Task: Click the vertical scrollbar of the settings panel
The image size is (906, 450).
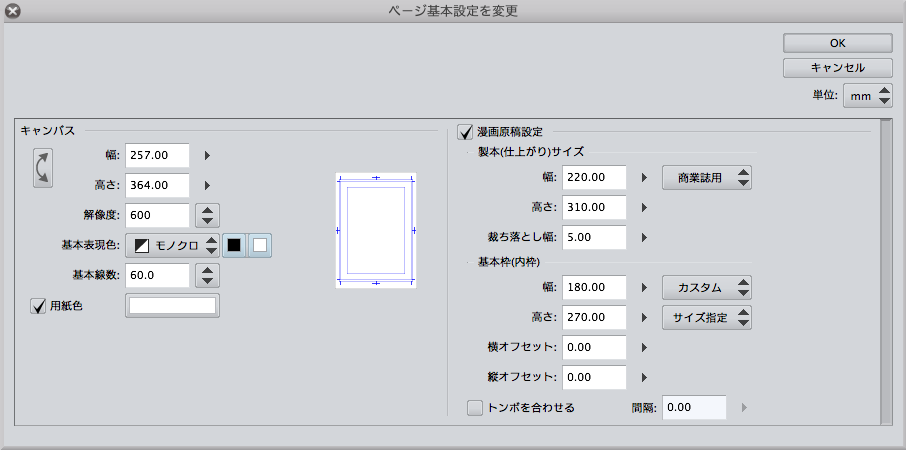Action: coord(886,272)
